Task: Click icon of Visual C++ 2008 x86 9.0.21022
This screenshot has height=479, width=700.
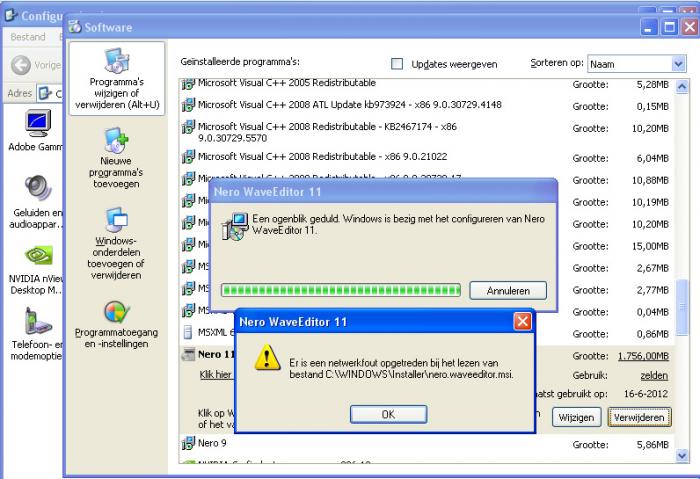Action: (x=188, y=157)
